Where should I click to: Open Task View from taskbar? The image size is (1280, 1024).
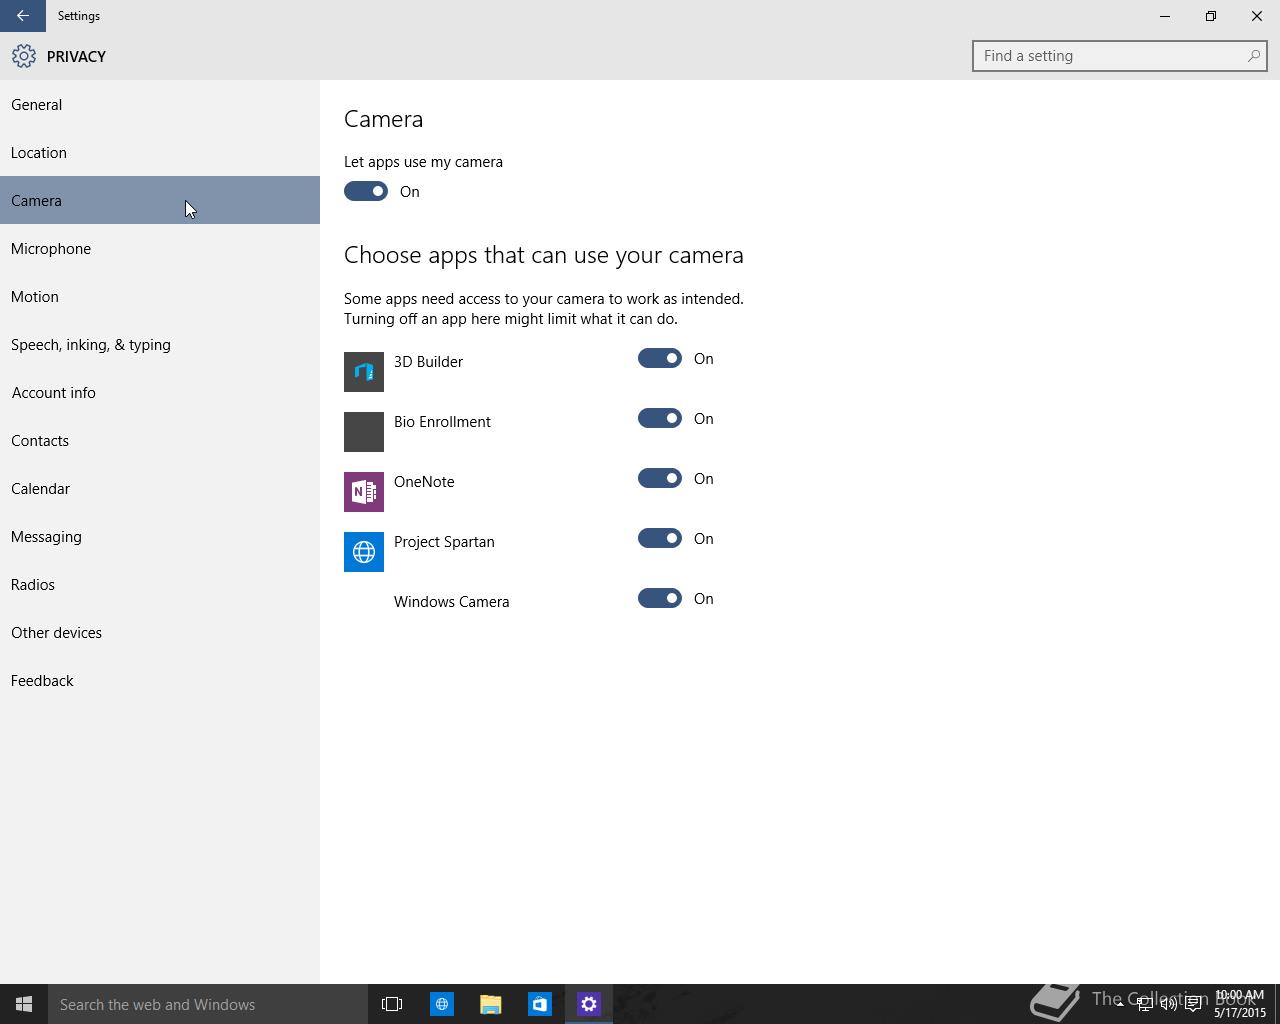tap(392, 1004)
